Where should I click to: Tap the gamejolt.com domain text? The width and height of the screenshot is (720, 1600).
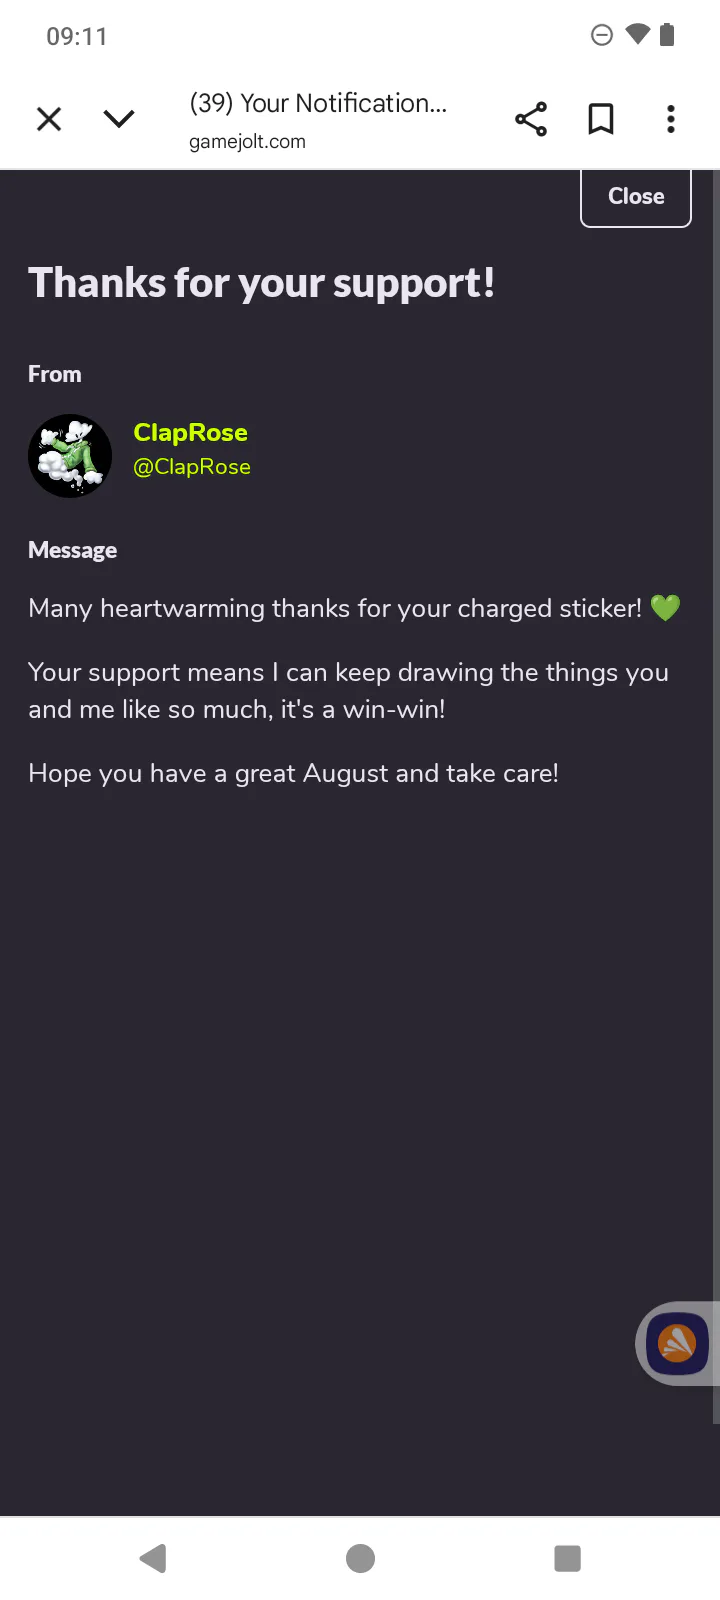[x=247, y=142]
